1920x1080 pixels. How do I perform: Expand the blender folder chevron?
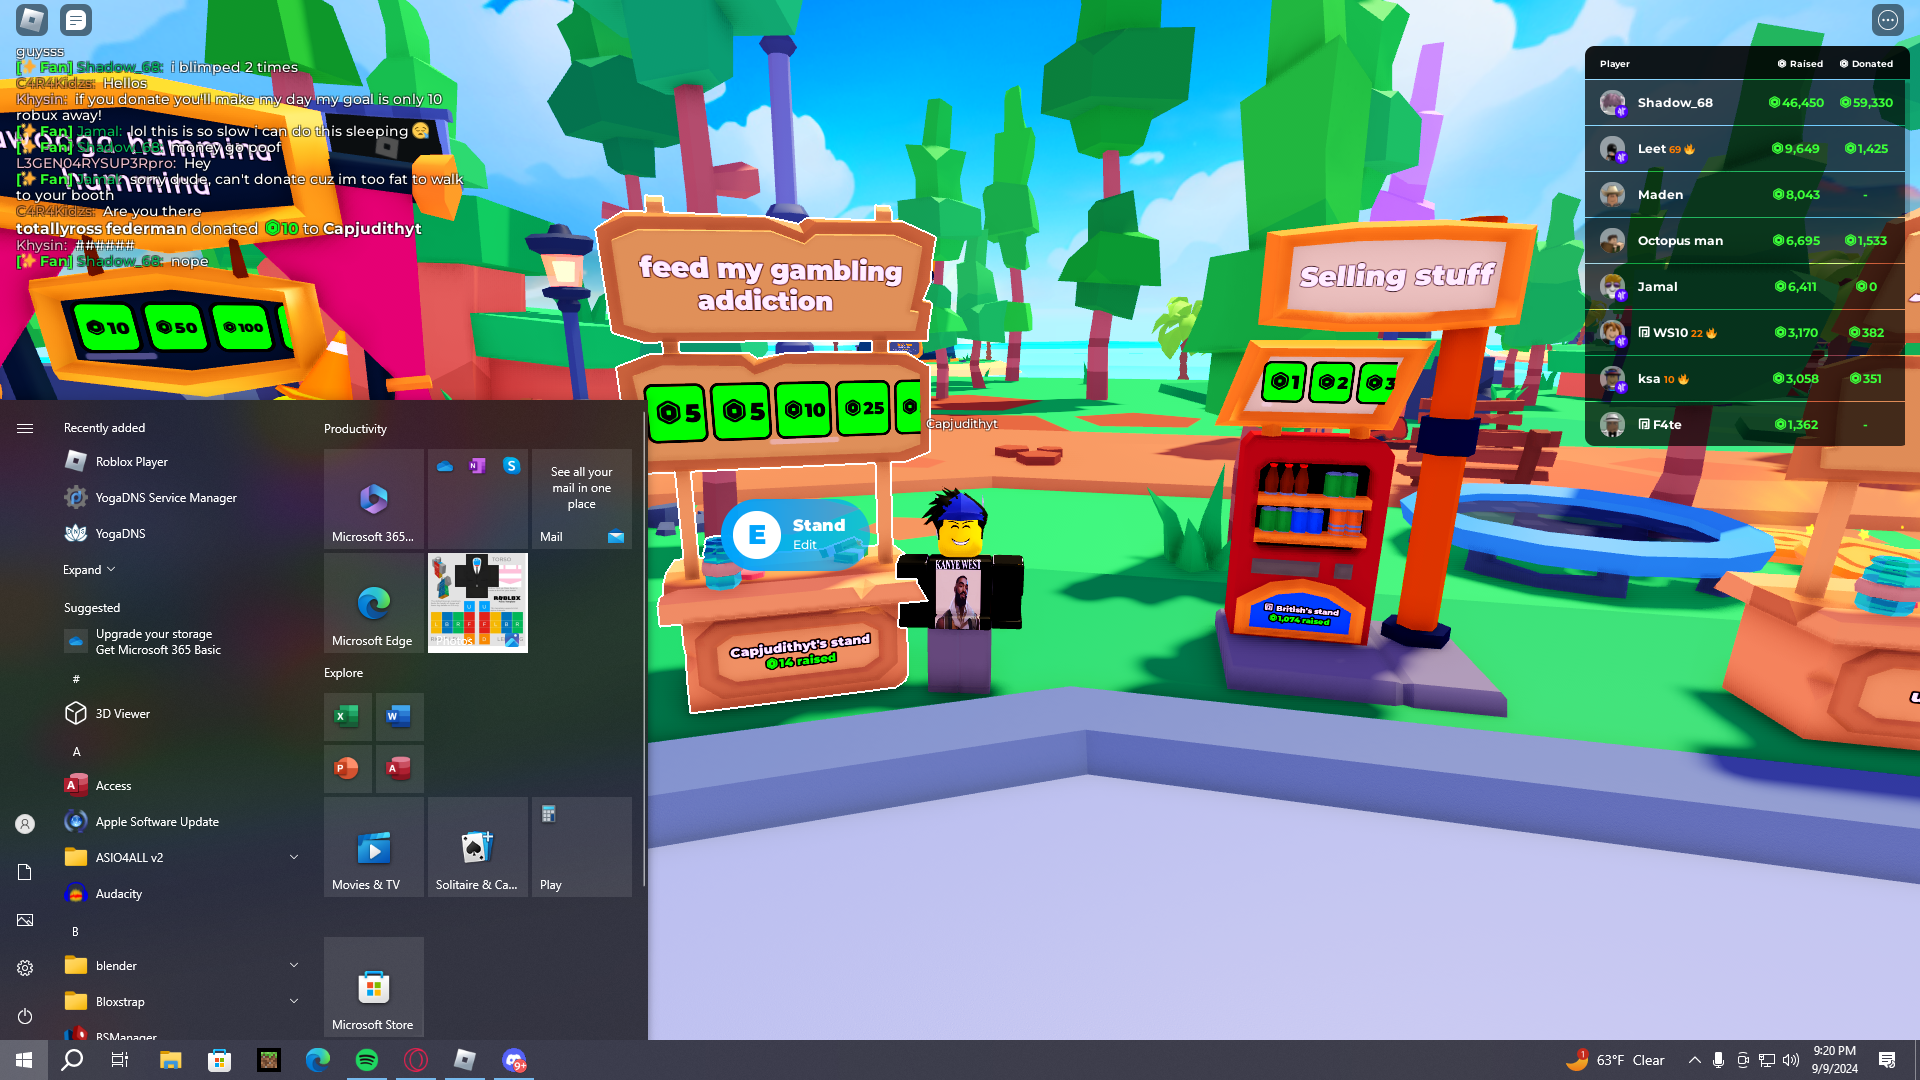coord(294,965)
